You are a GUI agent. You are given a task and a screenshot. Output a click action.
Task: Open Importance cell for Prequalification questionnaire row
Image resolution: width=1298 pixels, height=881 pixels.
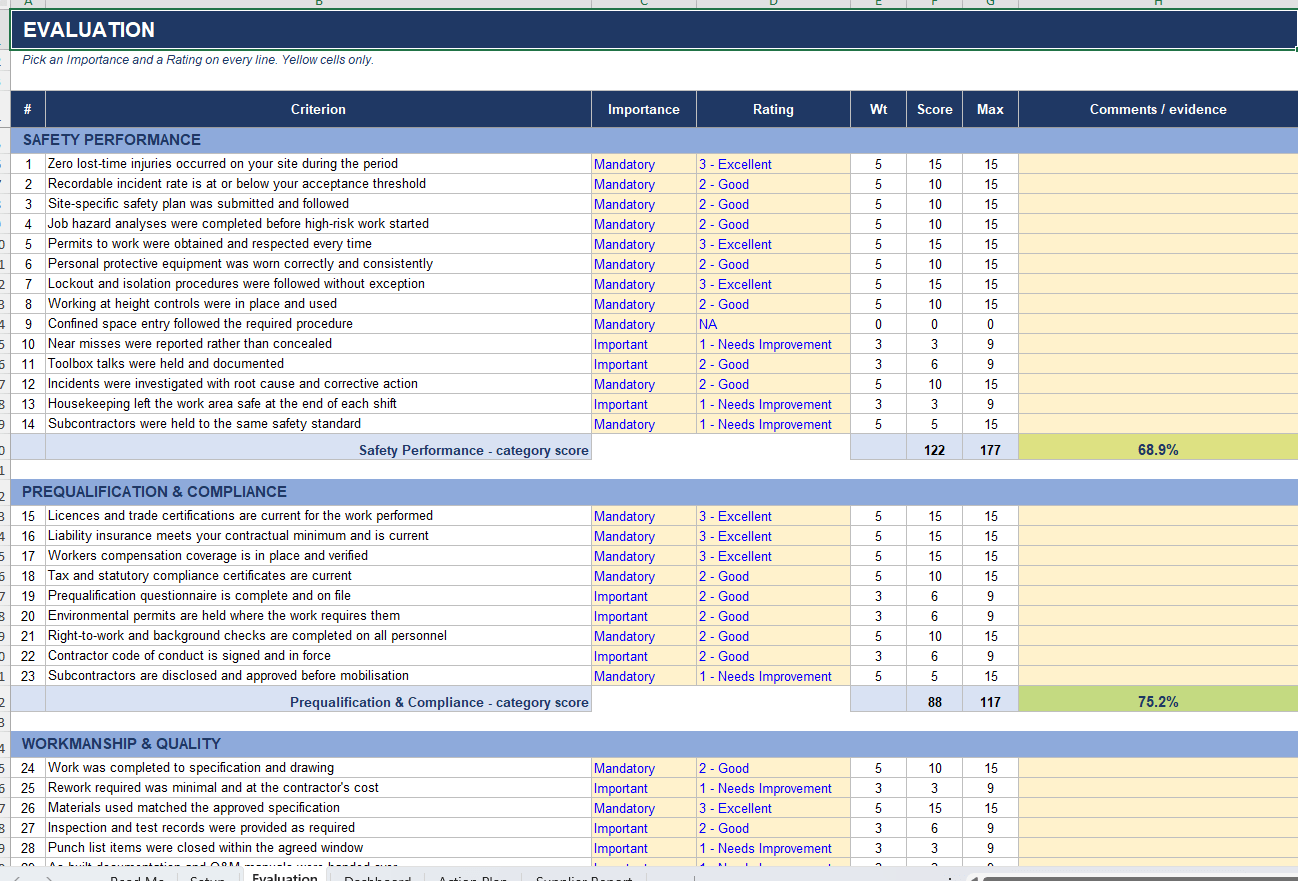(x=644, y=596)
